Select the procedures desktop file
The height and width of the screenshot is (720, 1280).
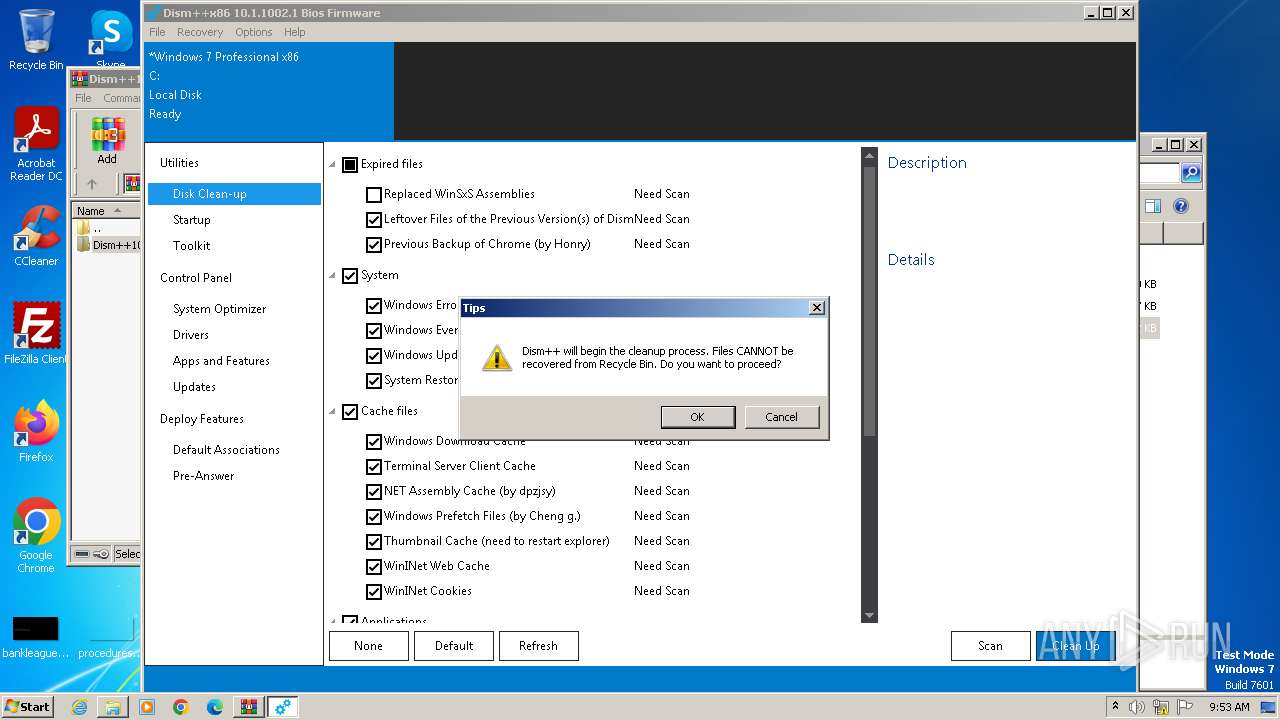coord(111,638)
